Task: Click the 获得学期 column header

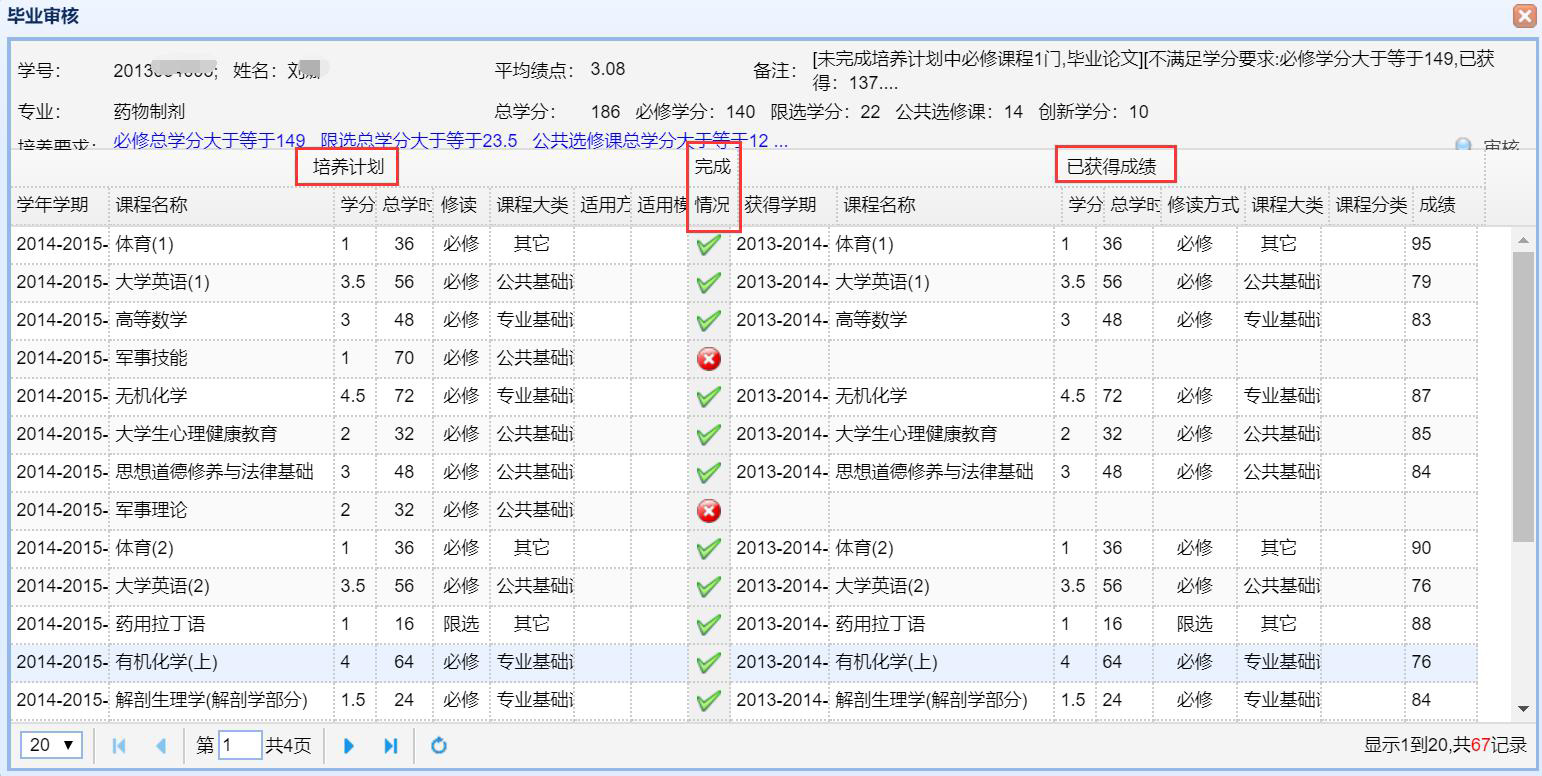Action: coord(779,205)
